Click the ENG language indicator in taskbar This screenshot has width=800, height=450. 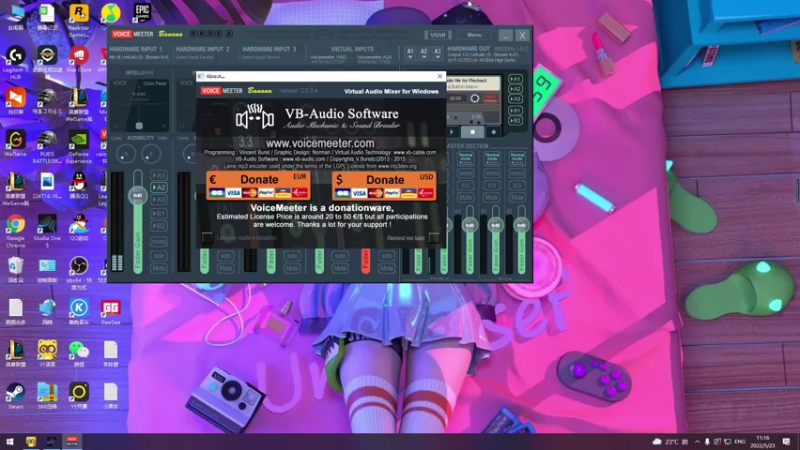pyautogui.click(x=739, y=441)
